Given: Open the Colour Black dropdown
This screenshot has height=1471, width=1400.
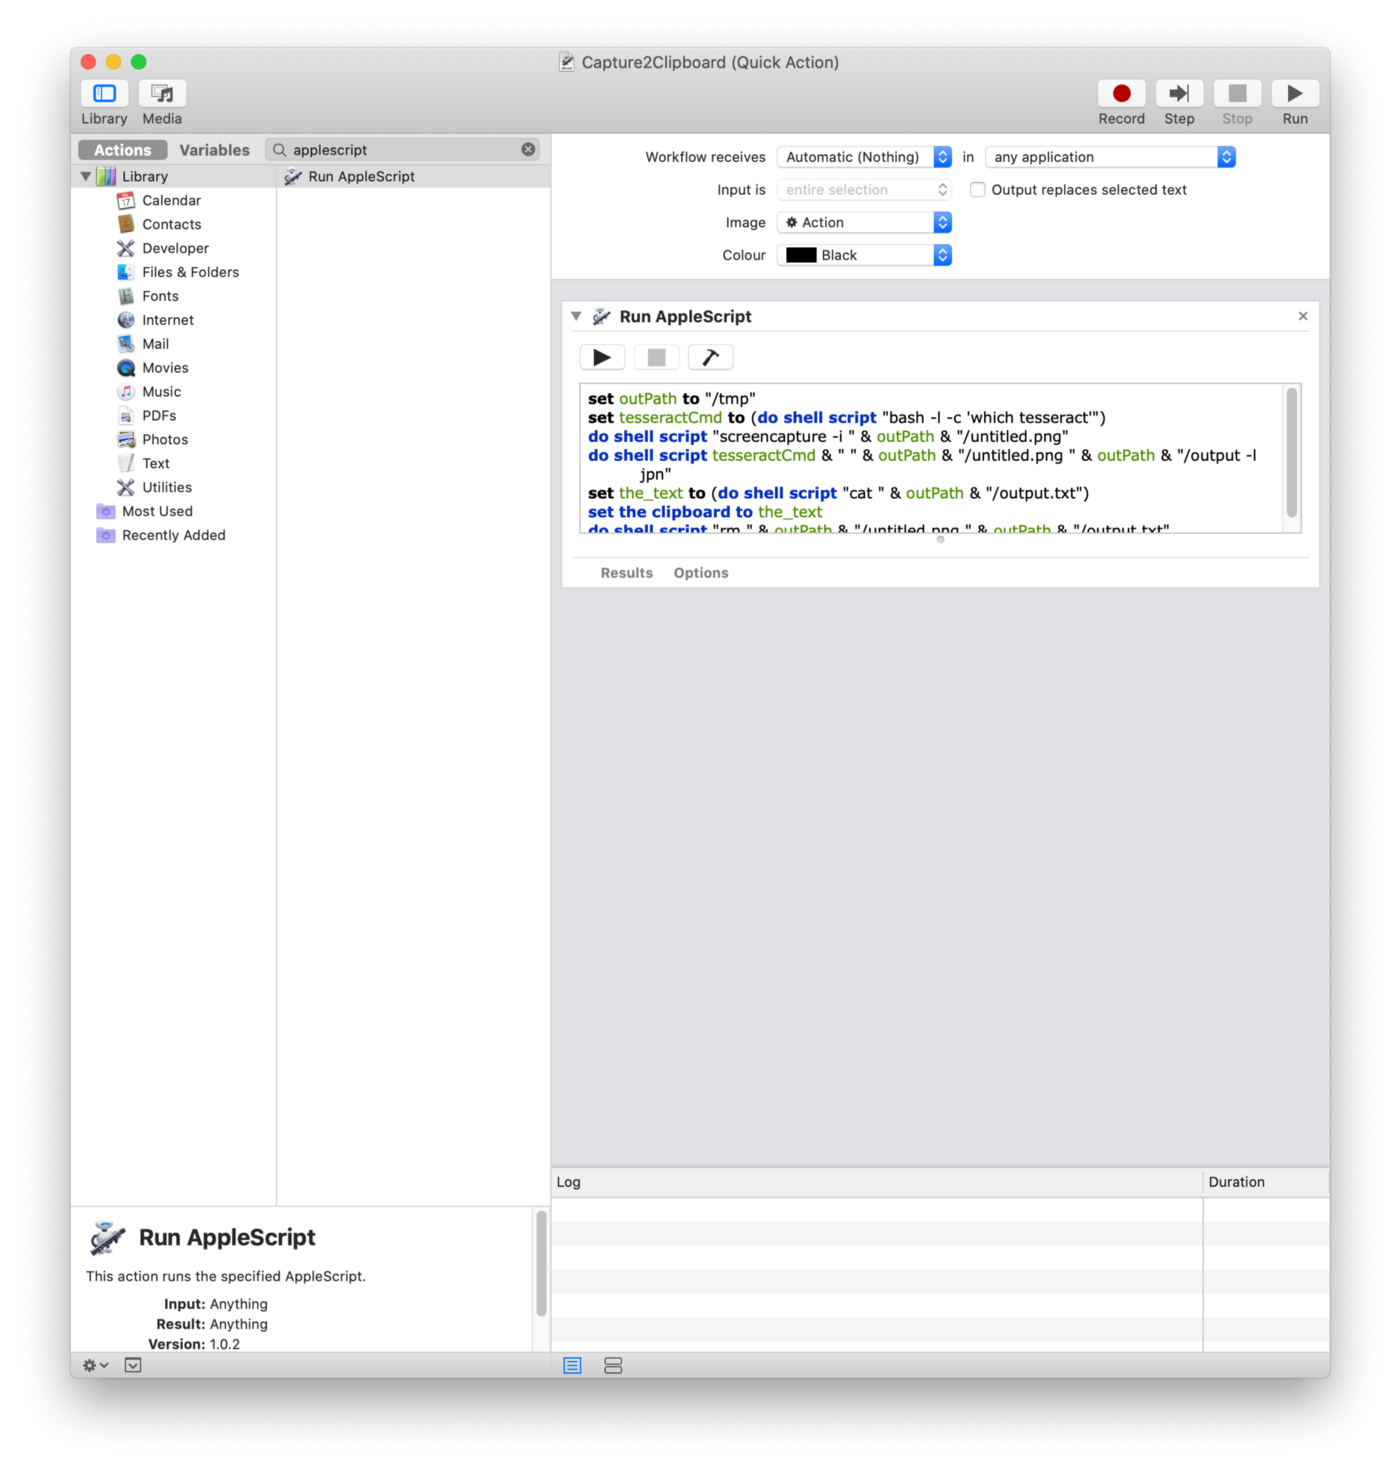Looking at the screenshot, I should point(864,256).
